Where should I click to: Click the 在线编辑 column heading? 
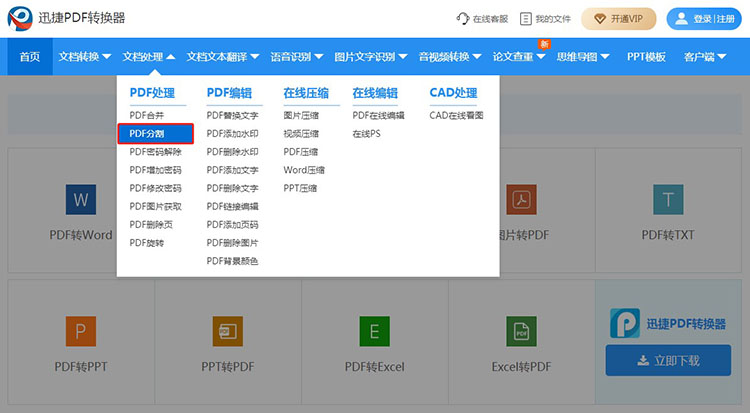point(375,92)
